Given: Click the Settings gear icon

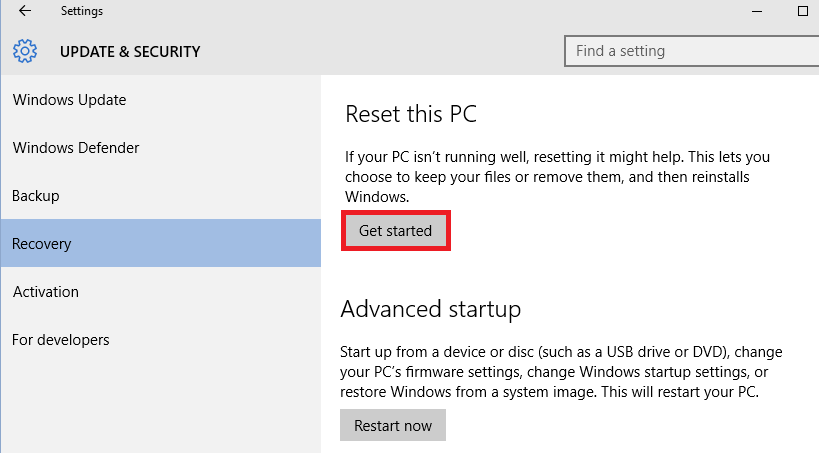Looking at the screenshot, I should click(25, 51).
